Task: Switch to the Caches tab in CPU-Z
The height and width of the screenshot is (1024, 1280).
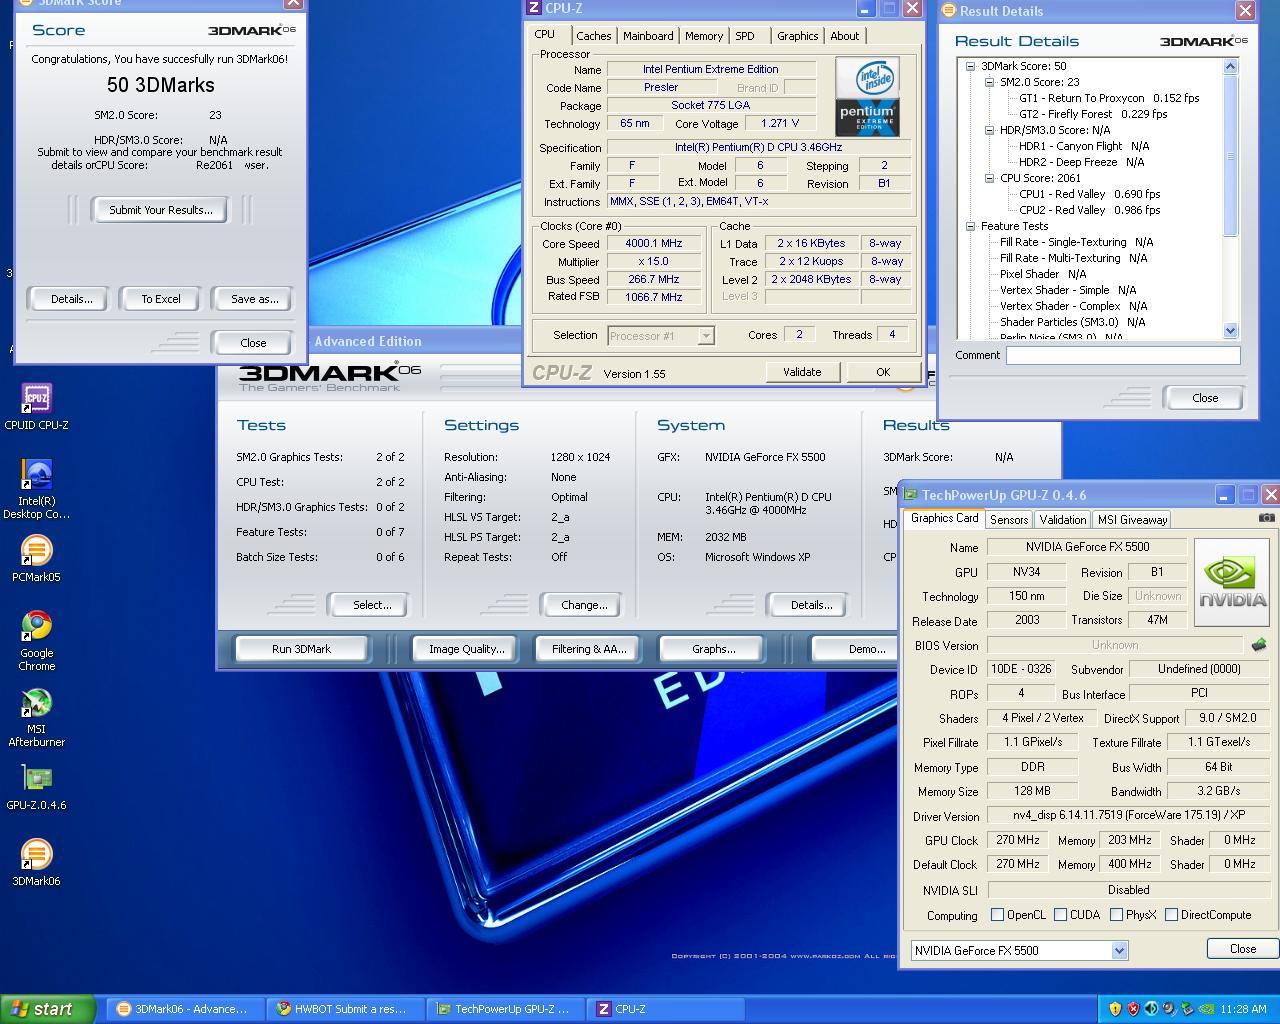Action: point(594,36)
